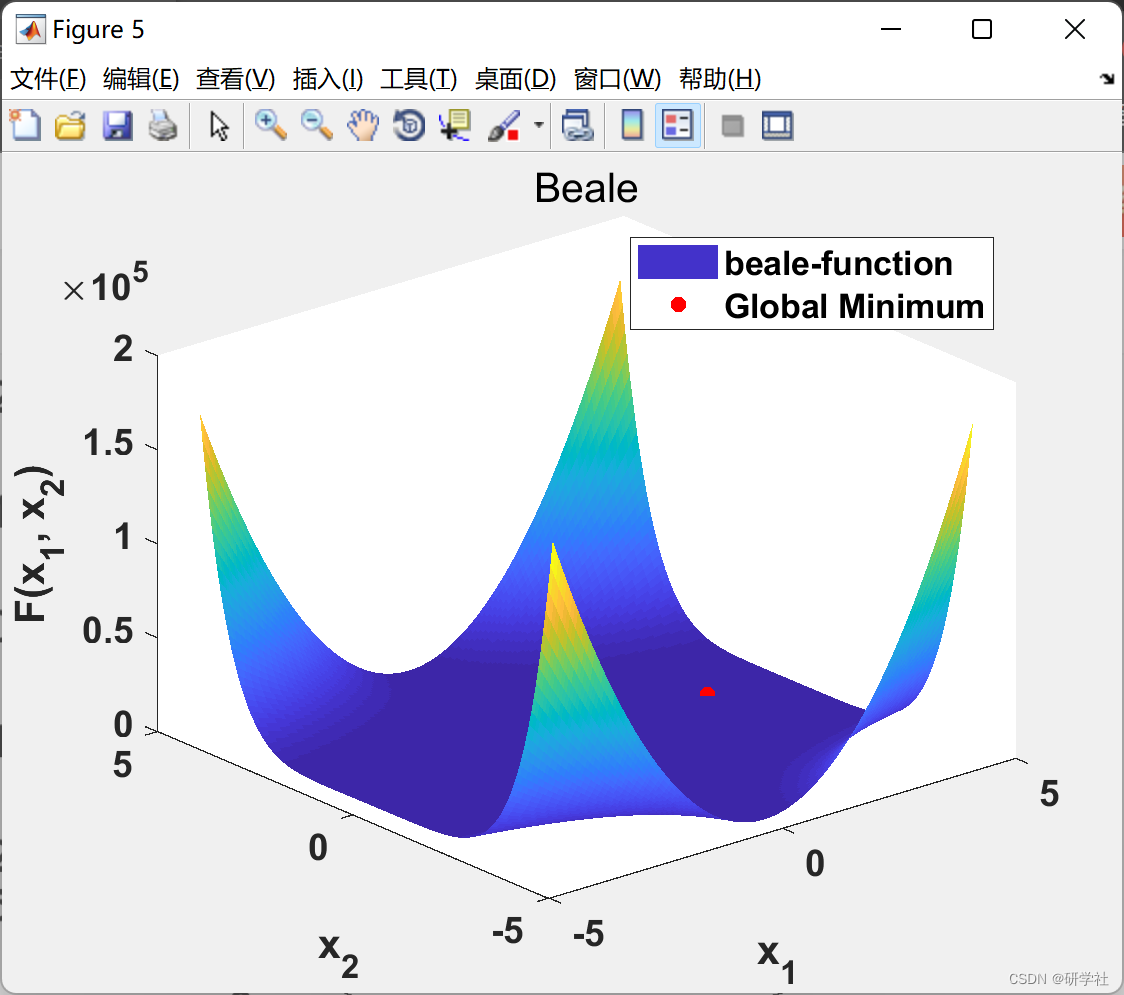
Task: Open the 查看(V) menu
Action: coord(236,79)
